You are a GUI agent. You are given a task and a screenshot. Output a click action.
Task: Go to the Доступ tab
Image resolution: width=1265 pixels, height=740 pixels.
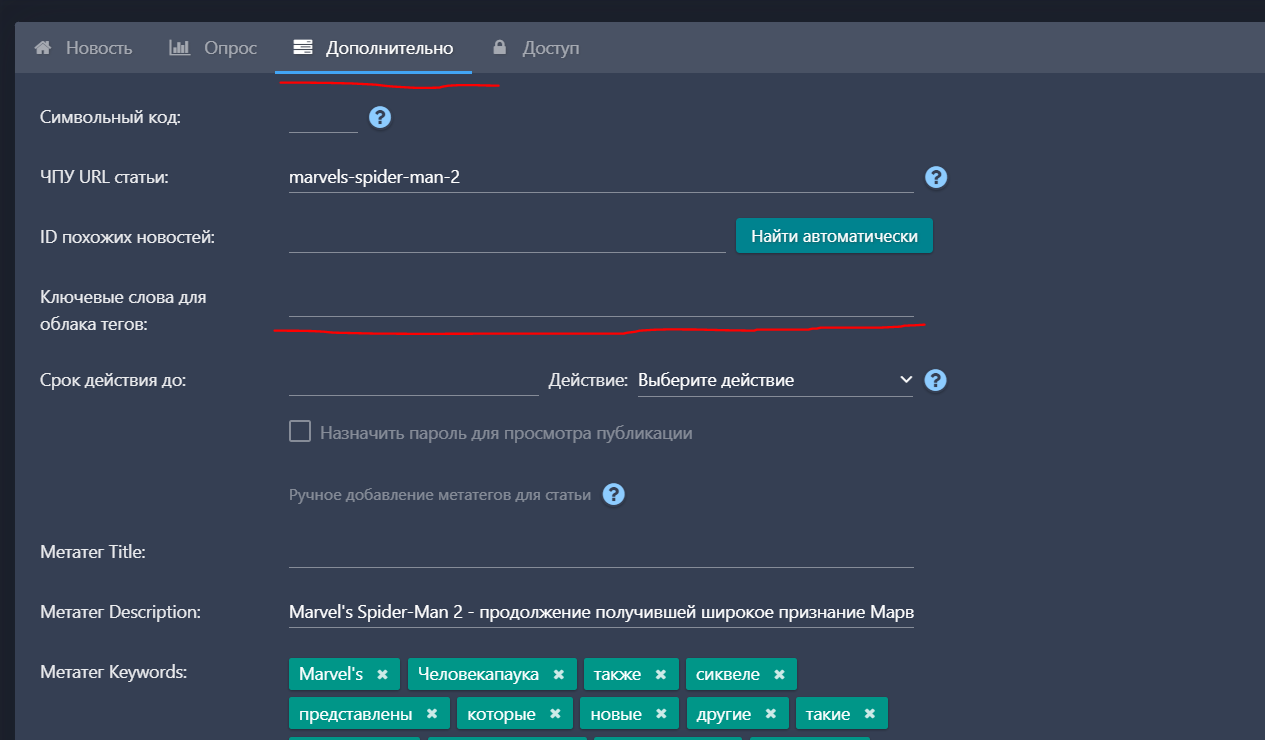[x=536, y=48]
